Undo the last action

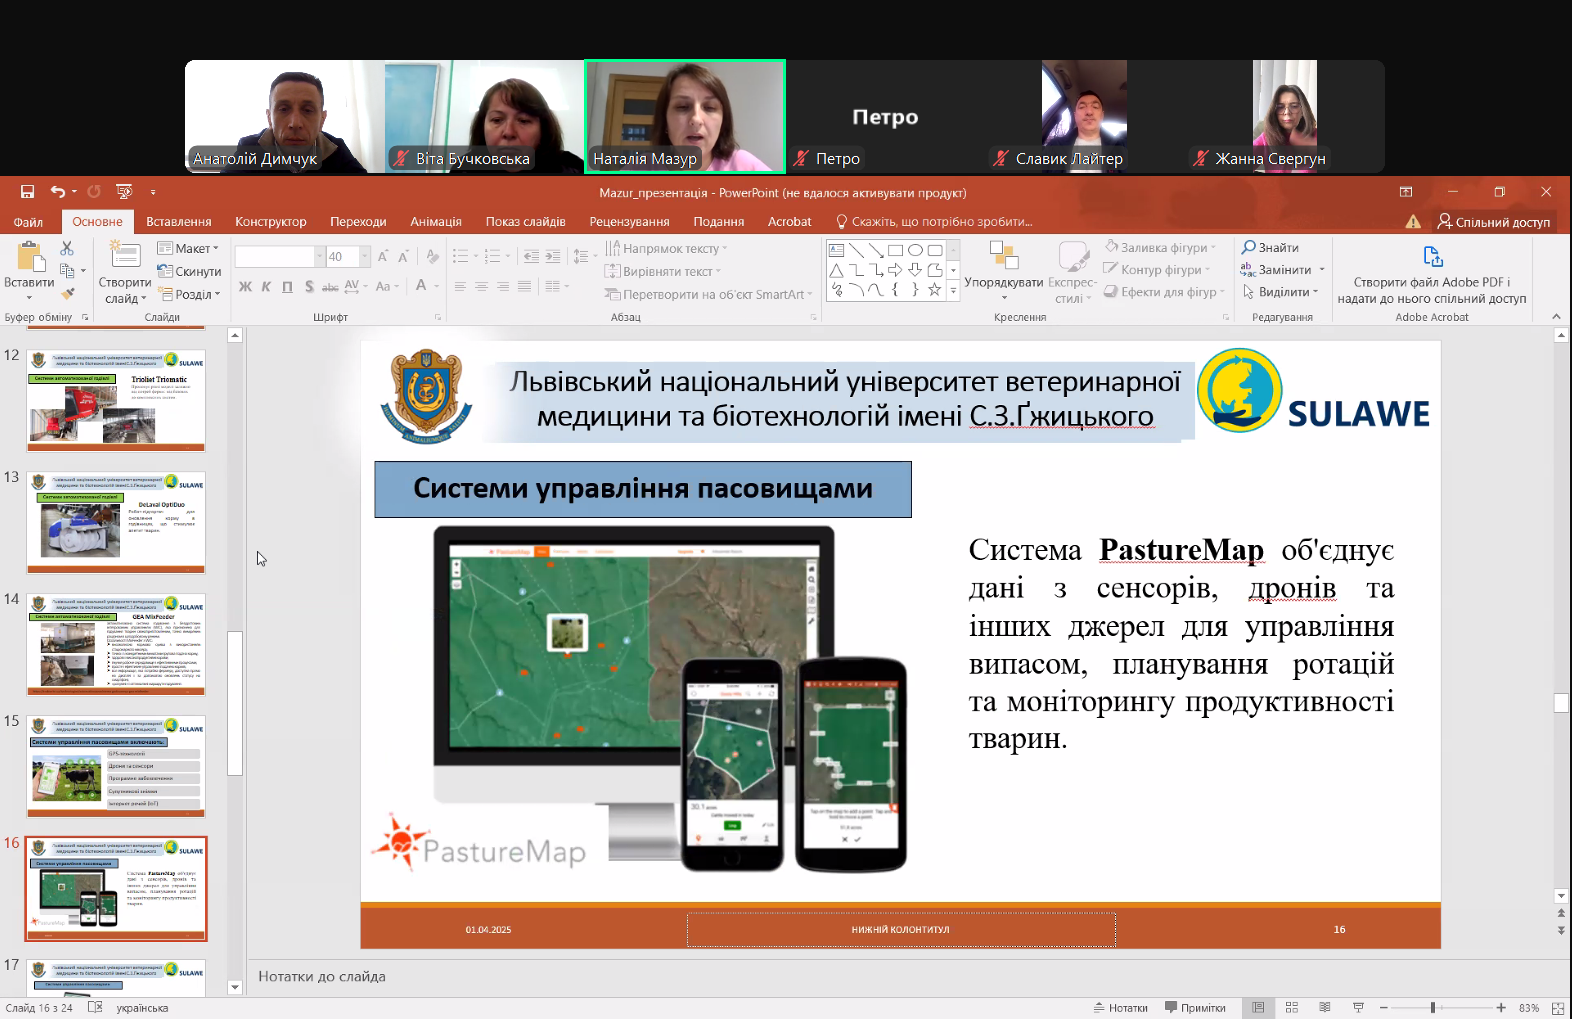coord(58,192)
